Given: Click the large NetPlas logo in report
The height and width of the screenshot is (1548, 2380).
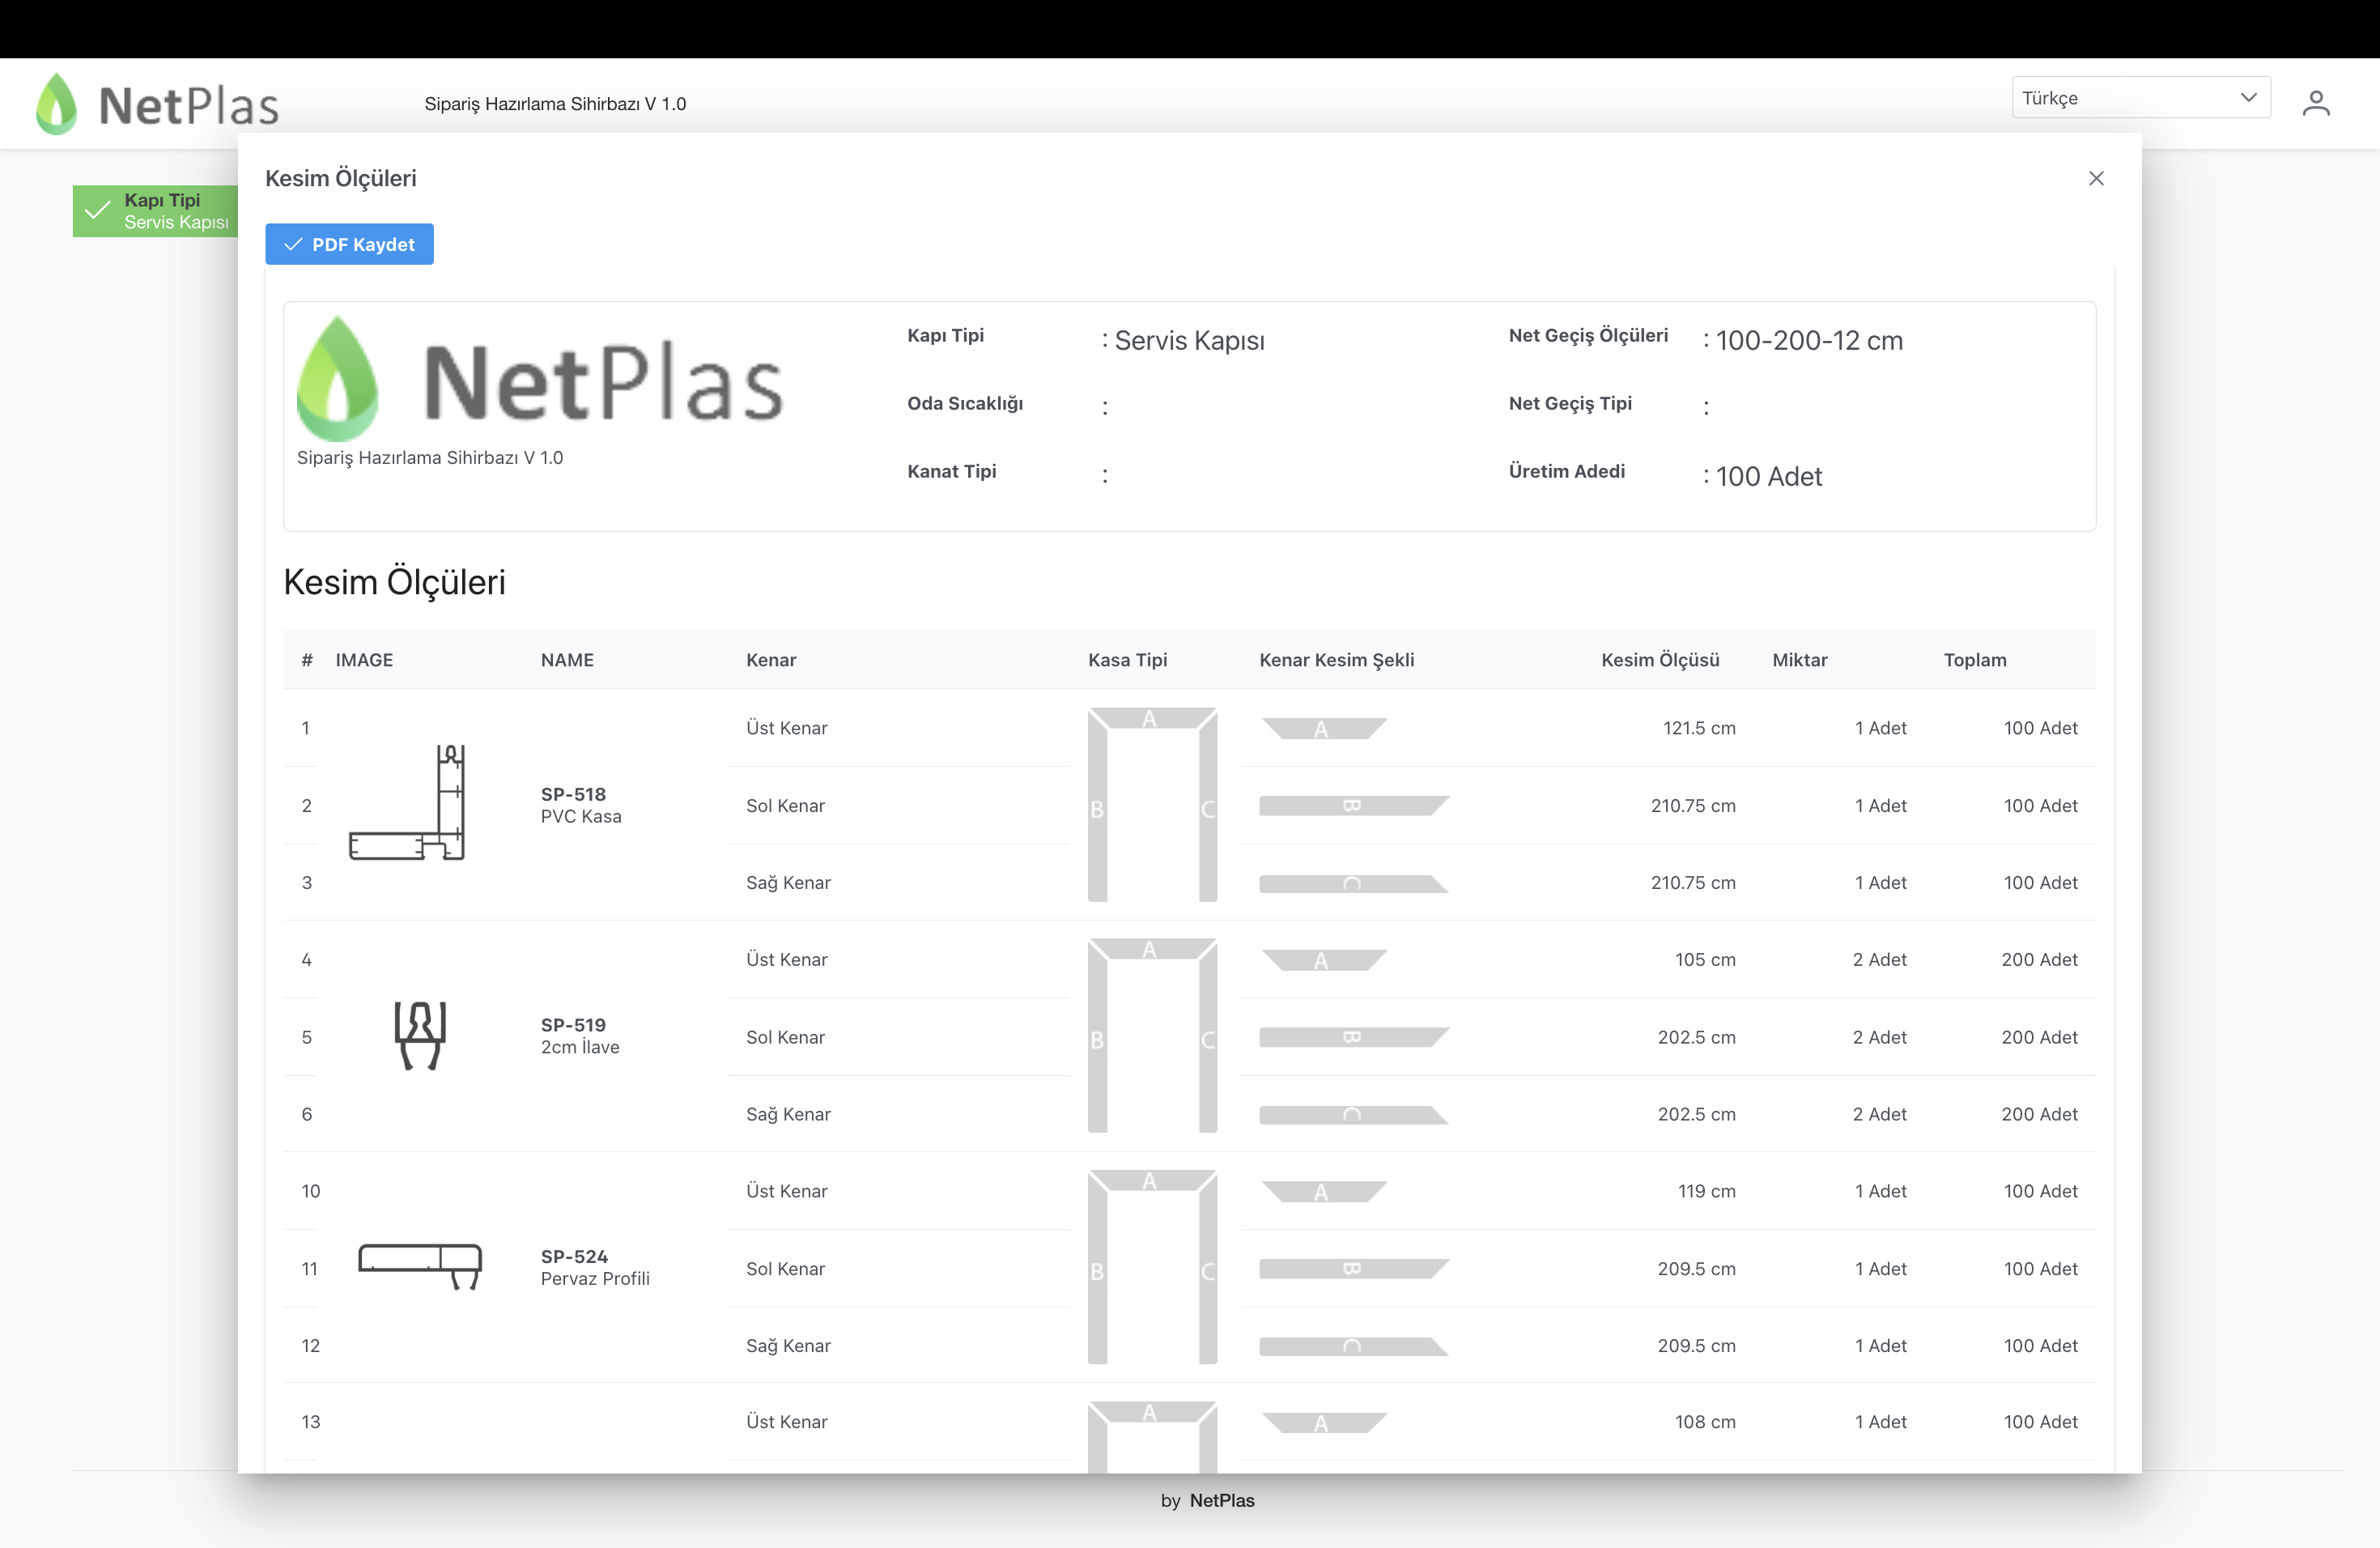Looking at the screenshot, I should [541, 380].
